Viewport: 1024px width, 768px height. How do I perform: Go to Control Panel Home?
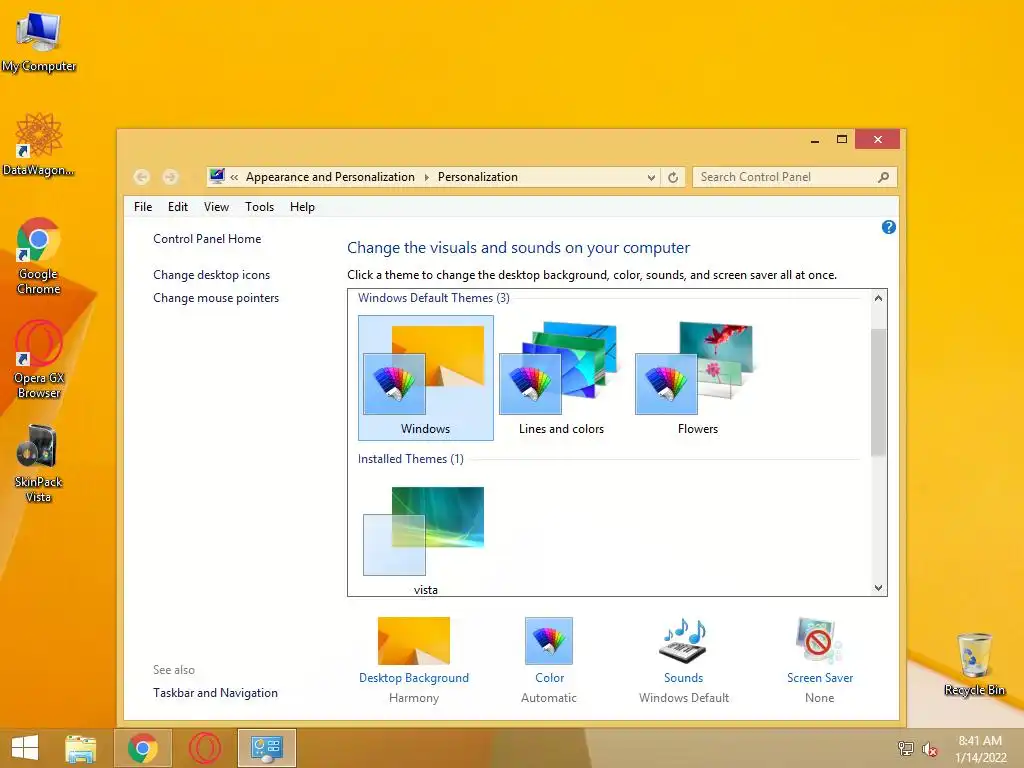(x=207, y=239)
